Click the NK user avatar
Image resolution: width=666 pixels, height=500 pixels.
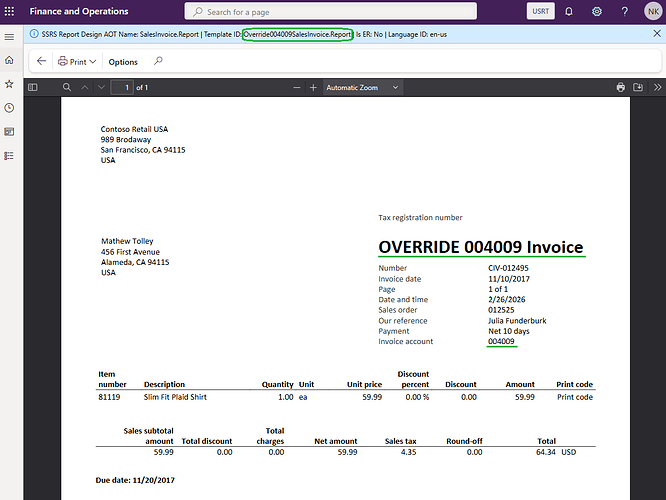(653, 11)
